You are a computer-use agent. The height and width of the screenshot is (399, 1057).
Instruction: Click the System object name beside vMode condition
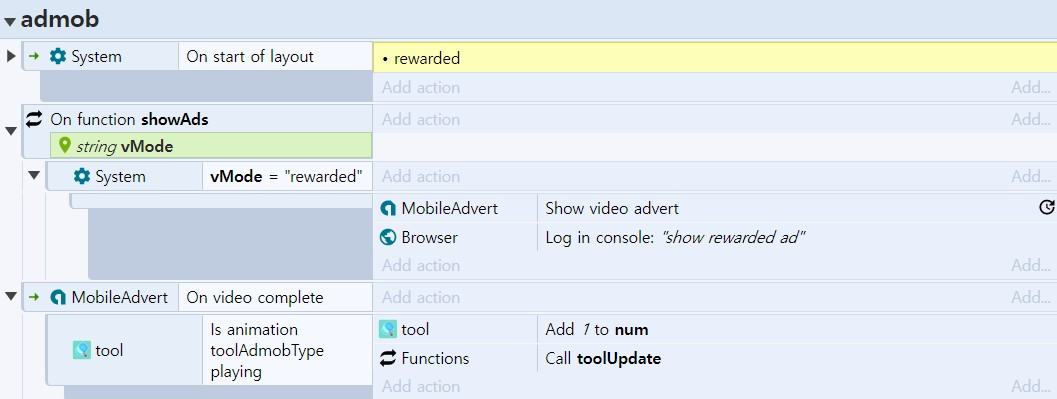pos(120,177)
